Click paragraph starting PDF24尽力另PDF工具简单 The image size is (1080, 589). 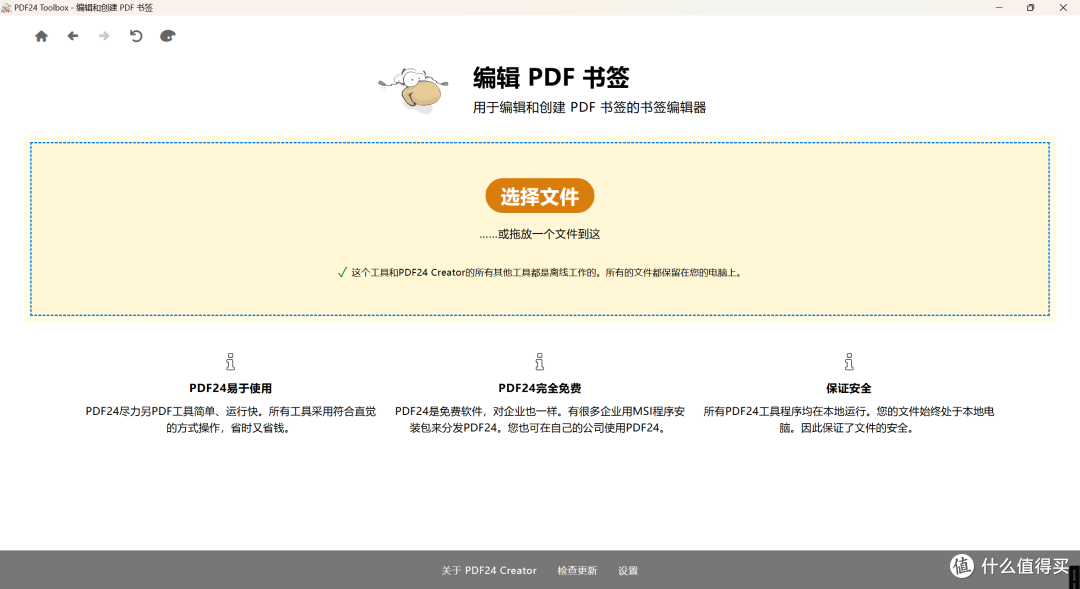coord(231,420)
